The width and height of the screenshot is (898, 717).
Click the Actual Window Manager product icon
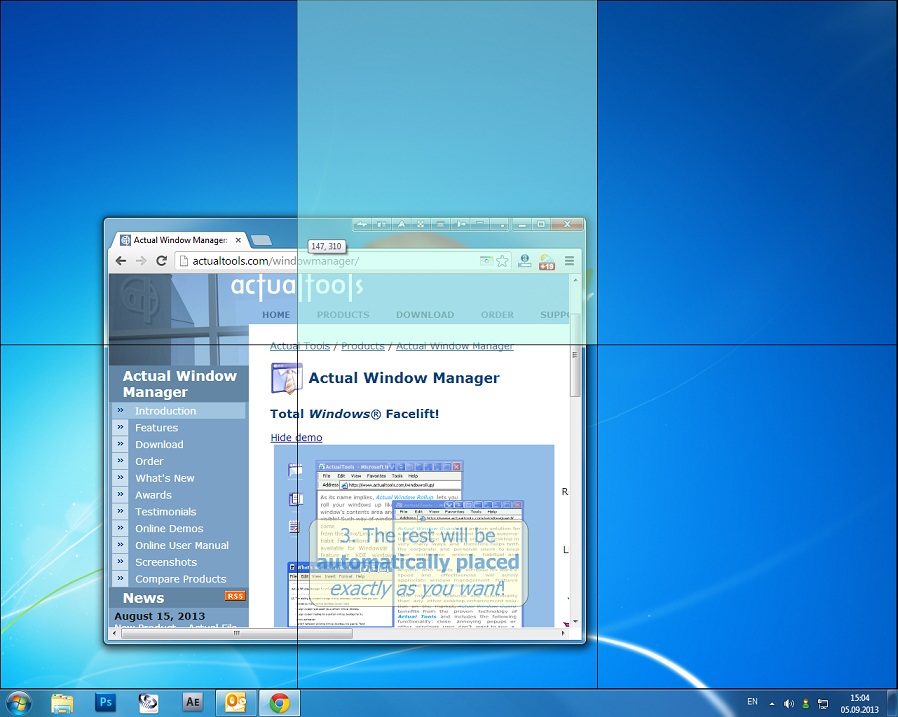(286, 378)
